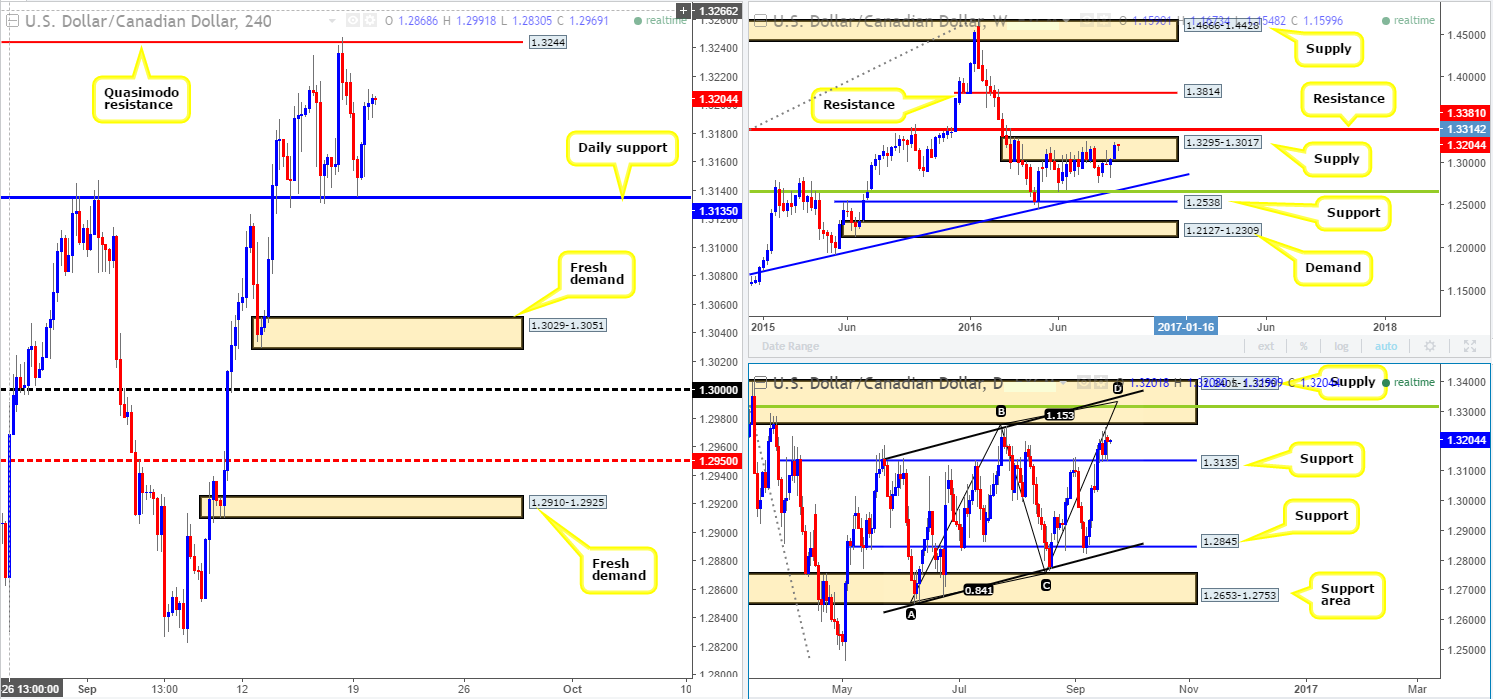Select the 1.3135 support label on daily chart
Screen dimensions: 1493x699
click(x=1221, y=461)
